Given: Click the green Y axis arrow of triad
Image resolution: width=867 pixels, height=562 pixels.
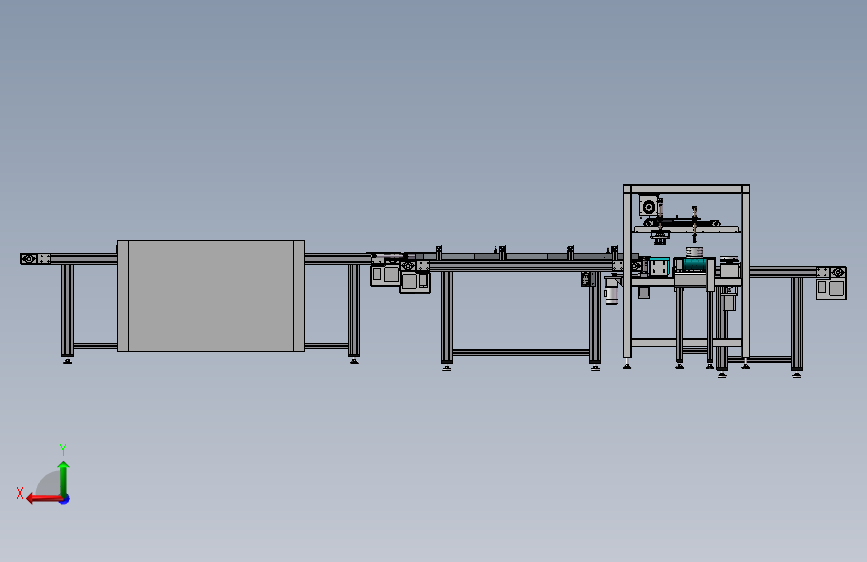Looking at the screenshot, I should (x=64, y=478).
